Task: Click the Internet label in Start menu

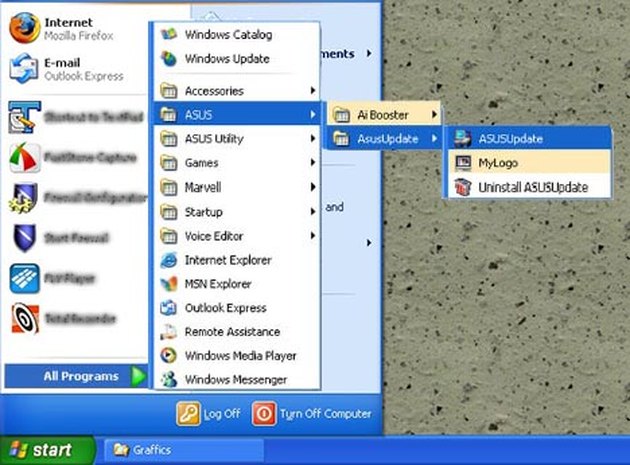Action: (68, 23)
